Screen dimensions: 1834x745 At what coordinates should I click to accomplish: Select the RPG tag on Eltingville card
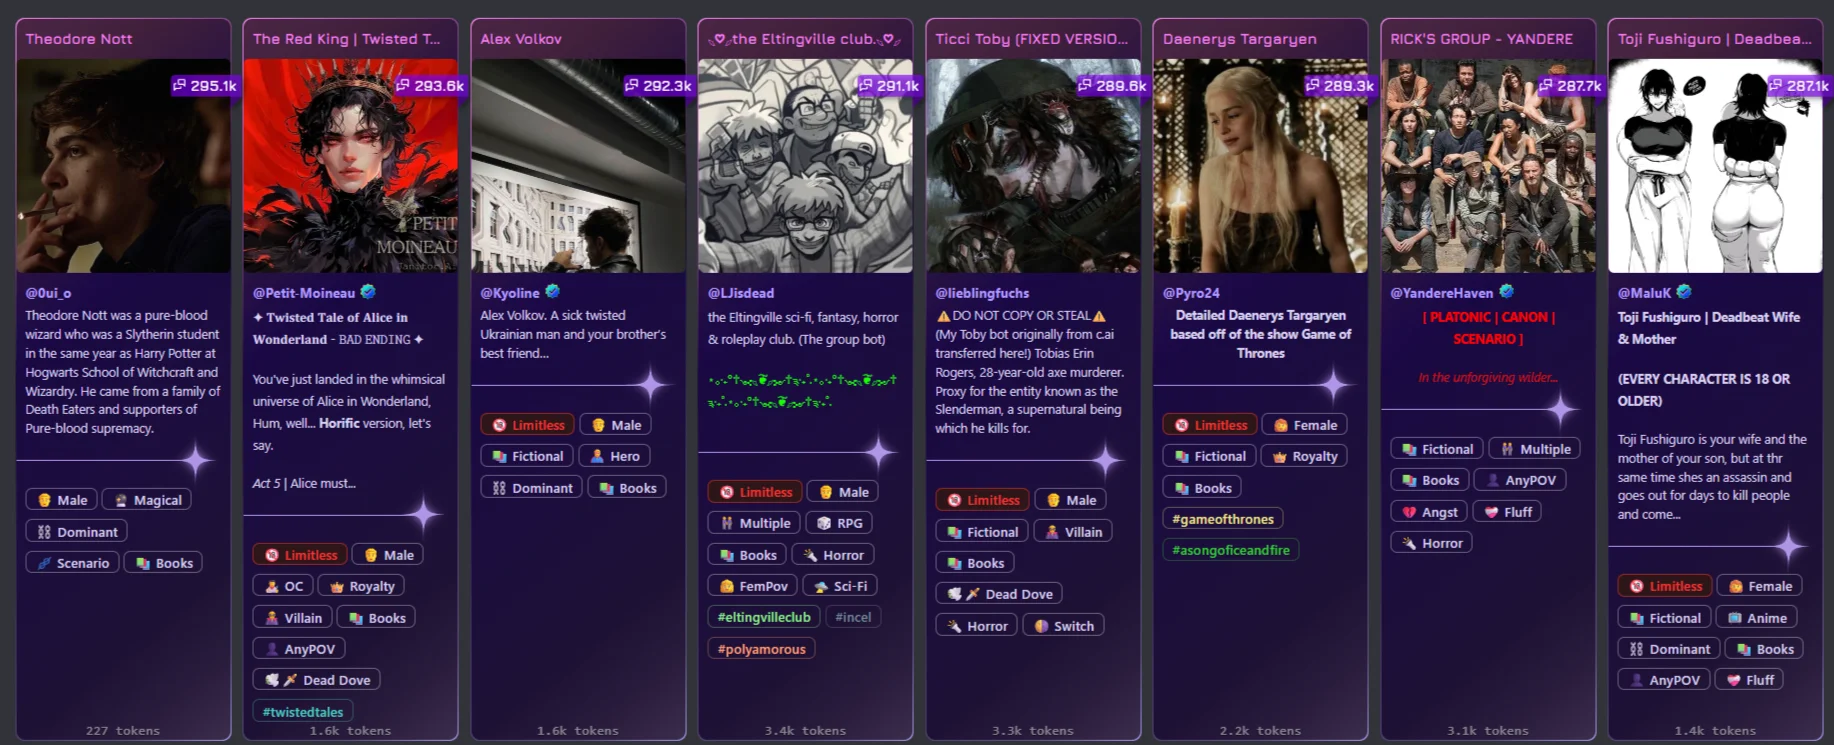[839, 523]
